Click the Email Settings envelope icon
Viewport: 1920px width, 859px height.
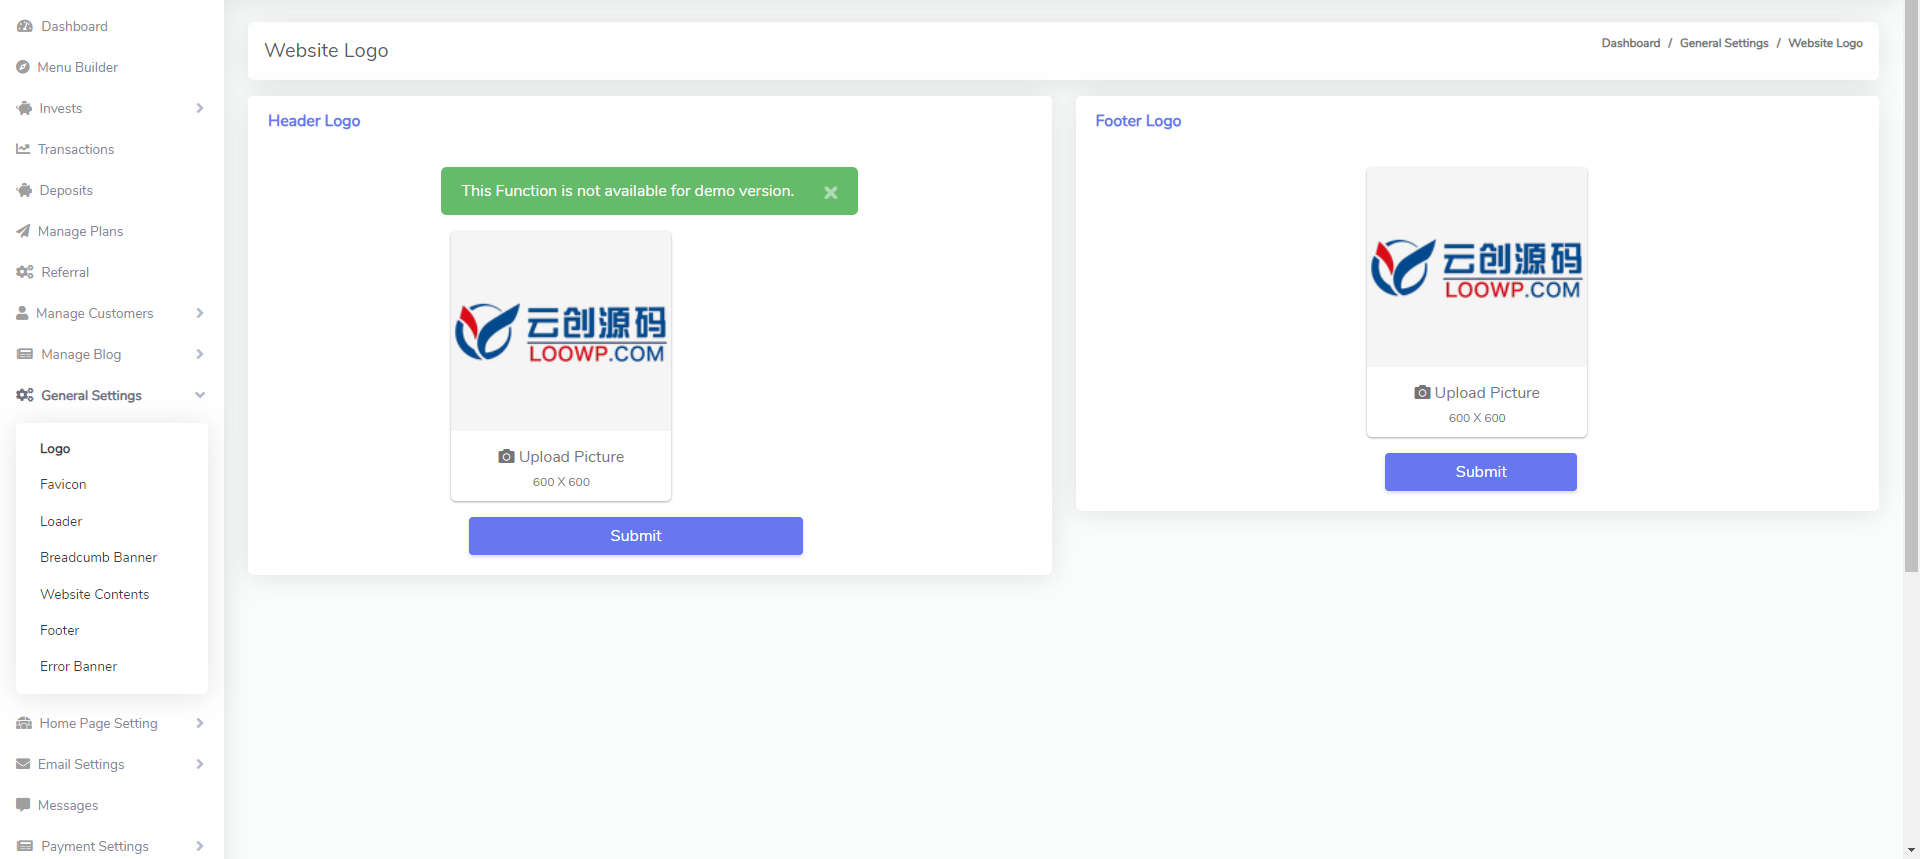[x=23, y=764]
